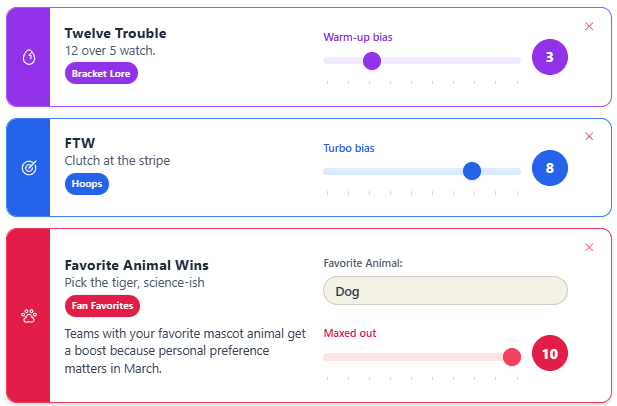Click the Bracket Lore tag
Viewport: 617px width, 406px height.
tap(101, 73)
